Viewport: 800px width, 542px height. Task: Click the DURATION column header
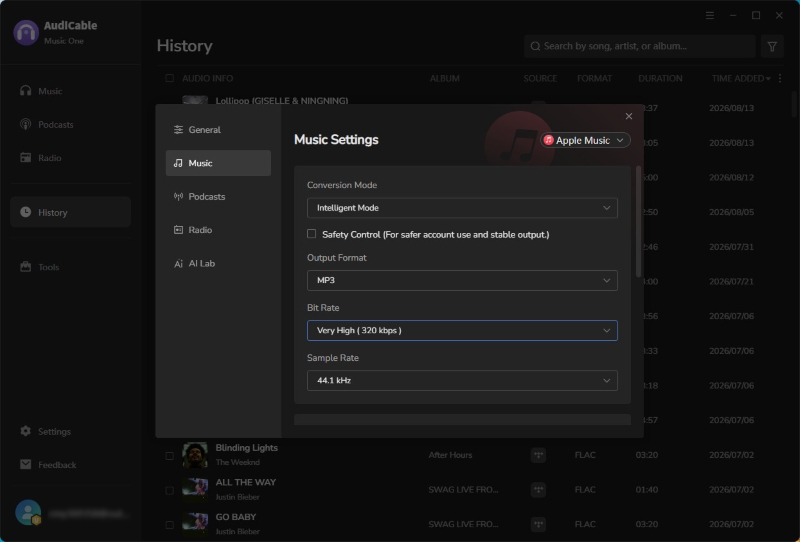pyautogui.click(x=660, y=78)
